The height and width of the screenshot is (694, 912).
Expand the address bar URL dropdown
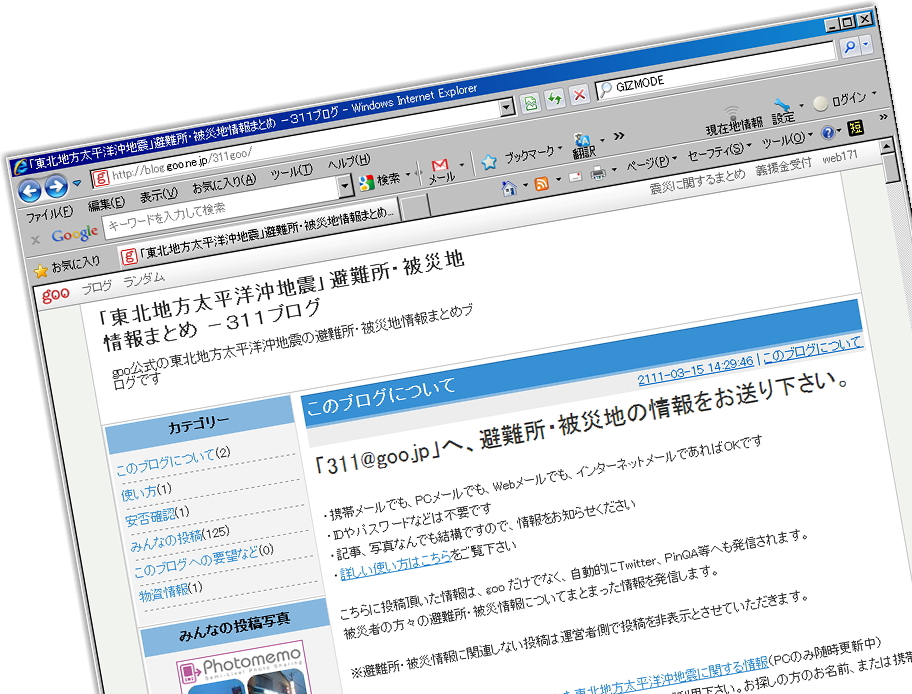(x=507, y=106)
